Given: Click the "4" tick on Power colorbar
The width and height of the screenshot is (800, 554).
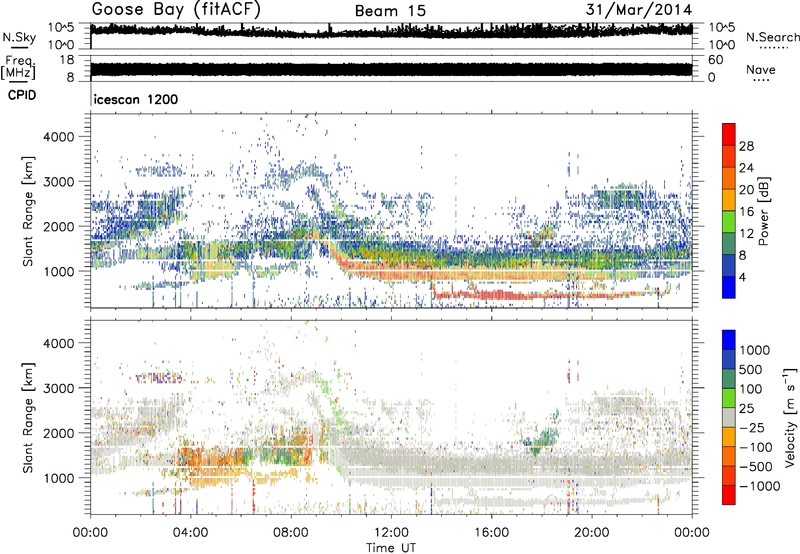Looking at the screenshot, I should pos(742,277).
